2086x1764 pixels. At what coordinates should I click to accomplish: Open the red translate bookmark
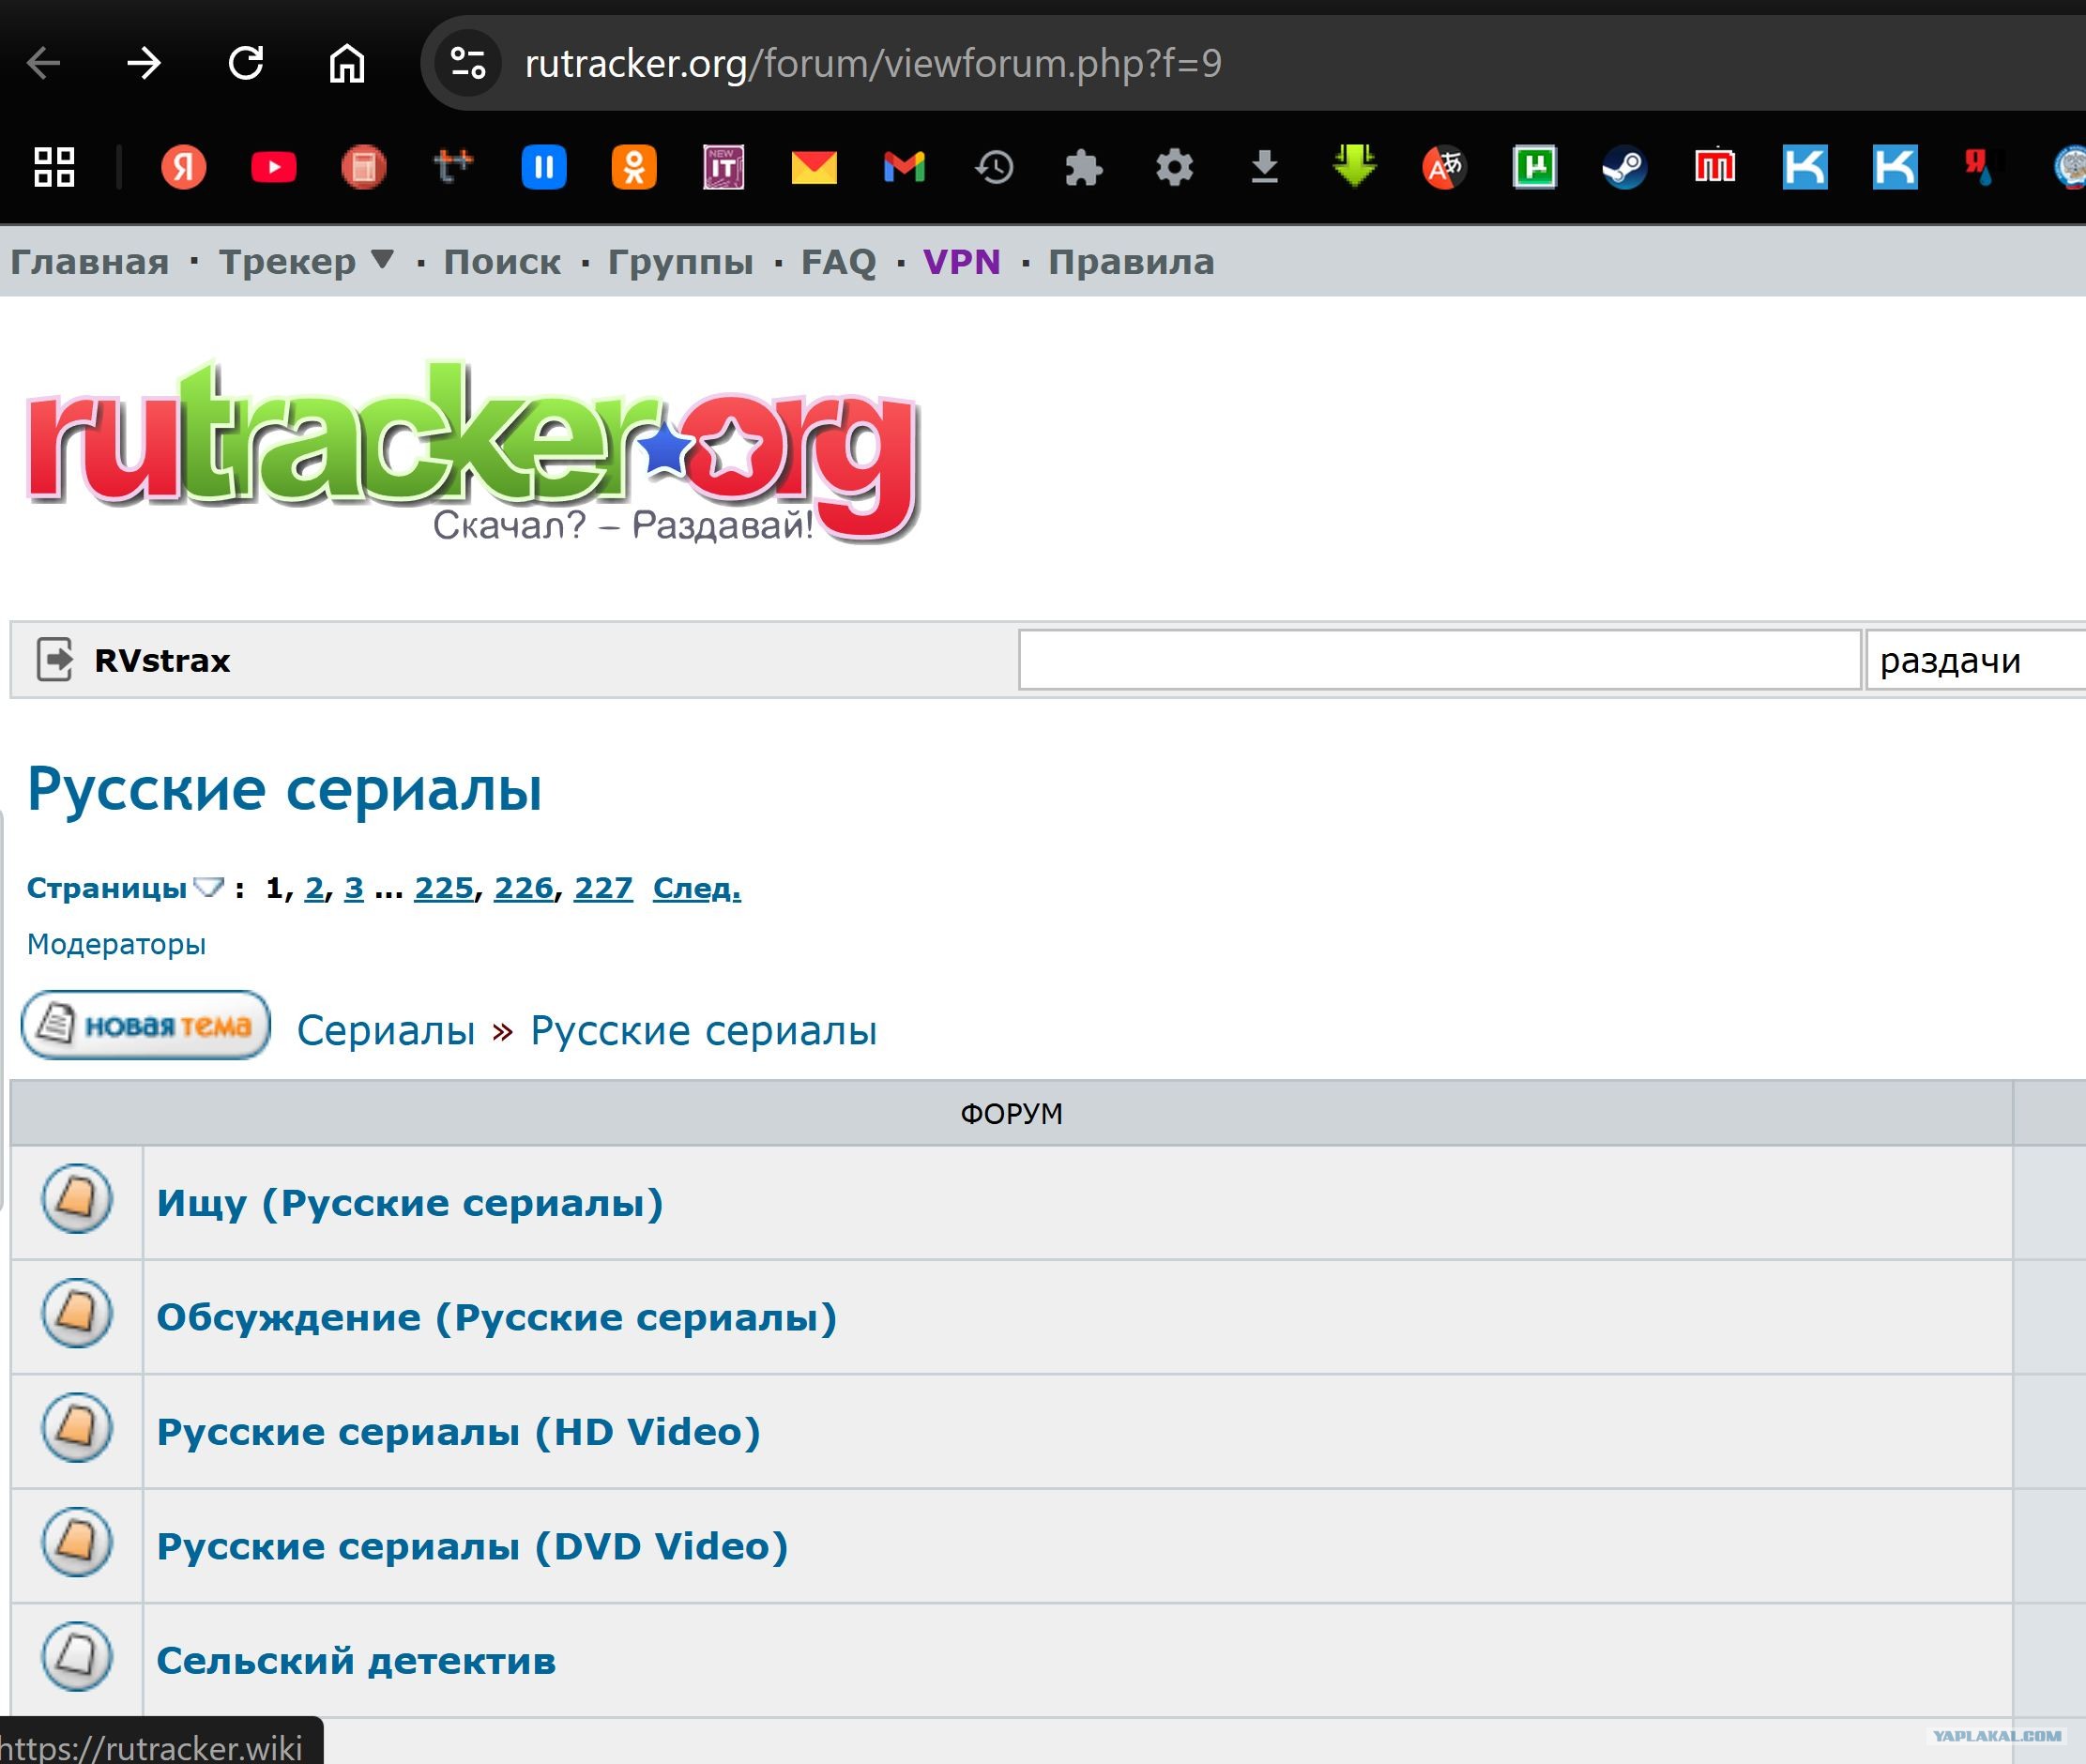[x=1445, y=167]
